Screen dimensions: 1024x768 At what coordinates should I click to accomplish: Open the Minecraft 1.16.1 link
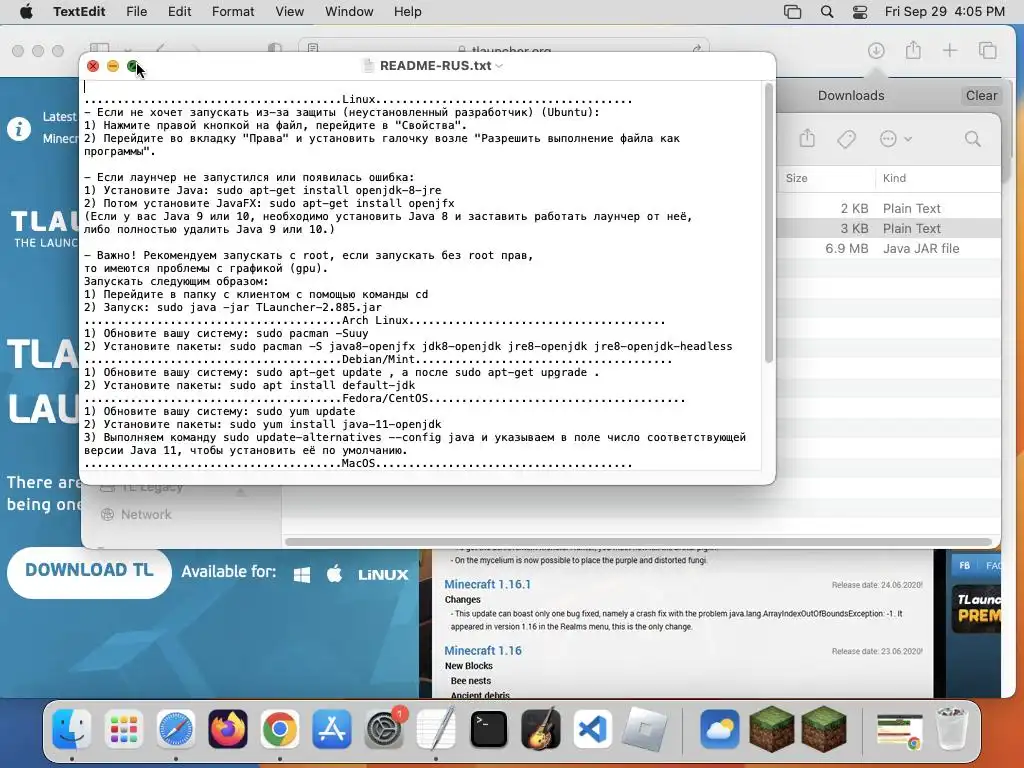pyautogui.click(x=487, y=584)
